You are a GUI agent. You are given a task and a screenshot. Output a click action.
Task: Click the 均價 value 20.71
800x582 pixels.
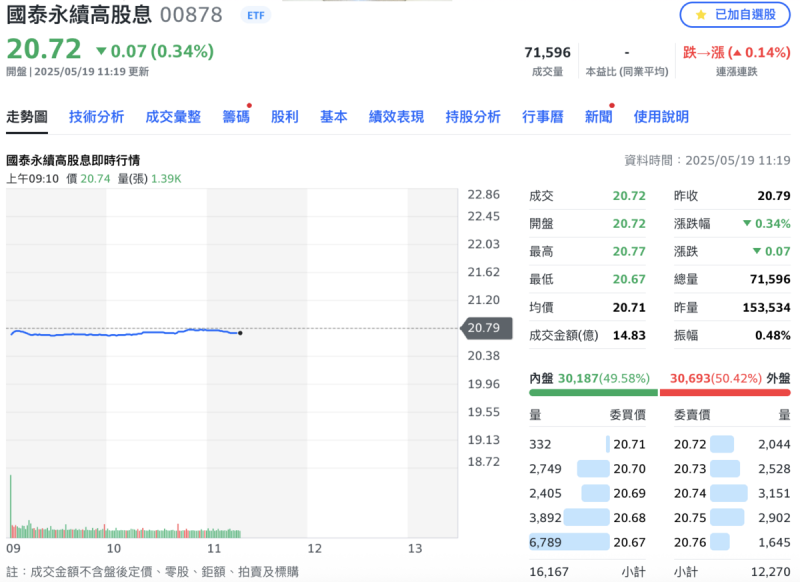coord(629,308)
